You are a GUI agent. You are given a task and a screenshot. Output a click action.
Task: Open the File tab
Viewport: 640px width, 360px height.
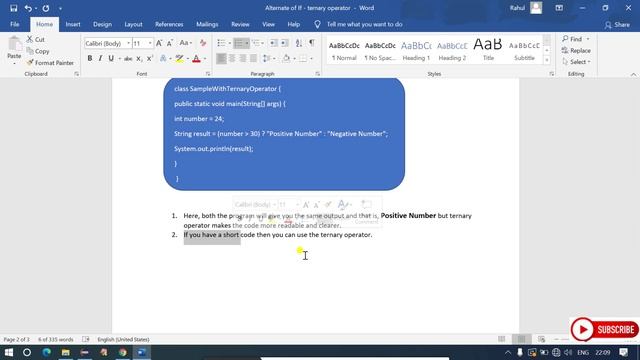[15, 24]
